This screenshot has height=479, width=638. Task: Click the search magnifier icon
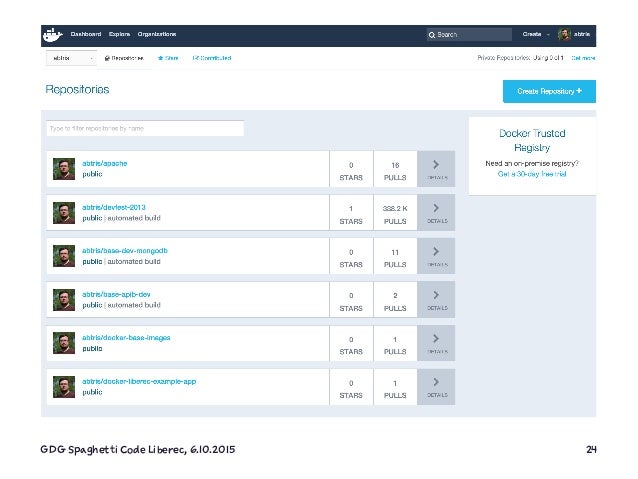(432, 35)
